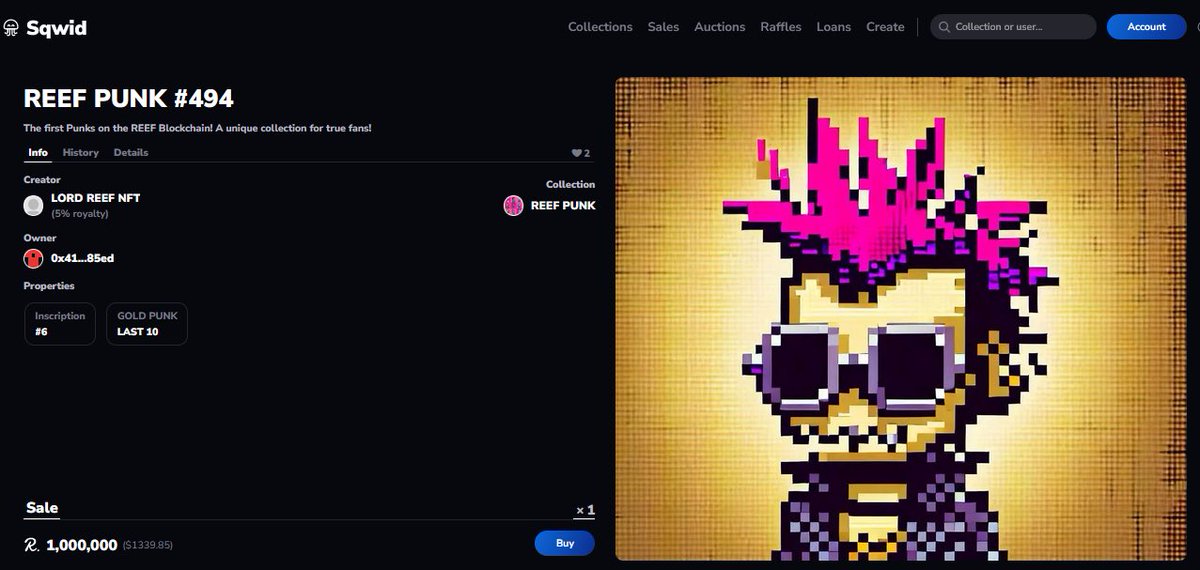Viewport: 1200px width, 570px height.
Task: Click the '× 1' quantity label
Action: pos(586,511)
